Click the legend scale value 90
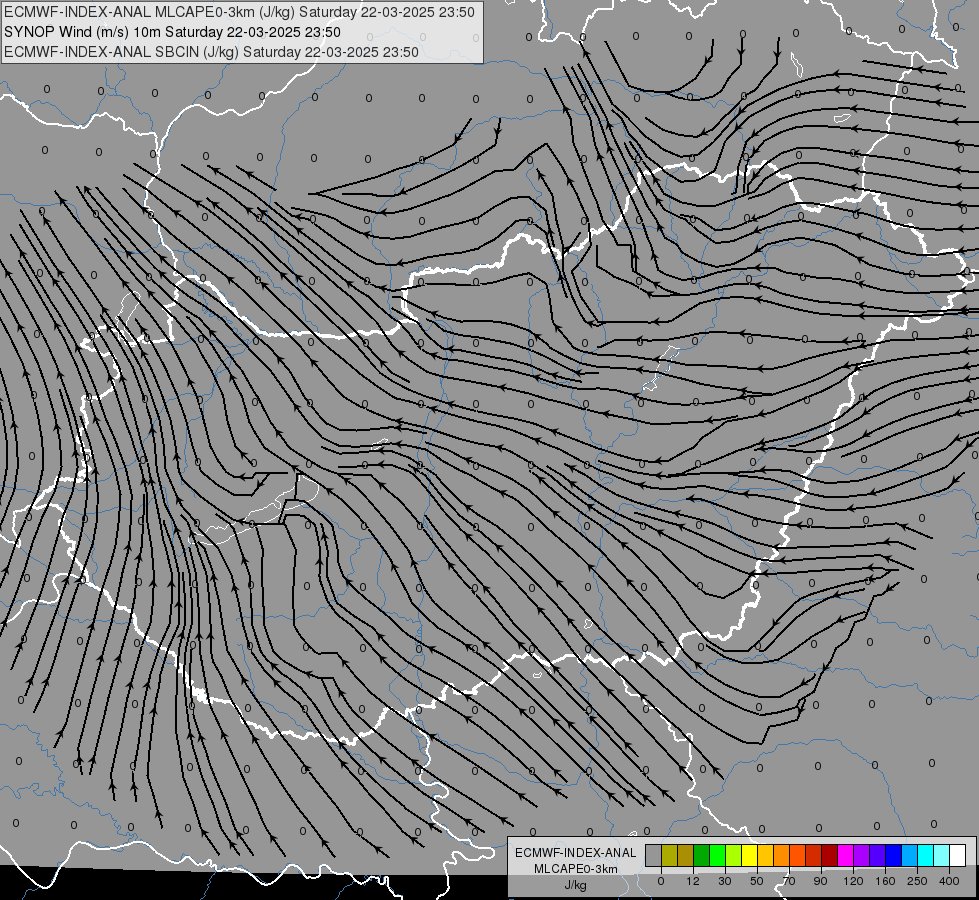Viewport: 979px width, 900px height. 820,881
